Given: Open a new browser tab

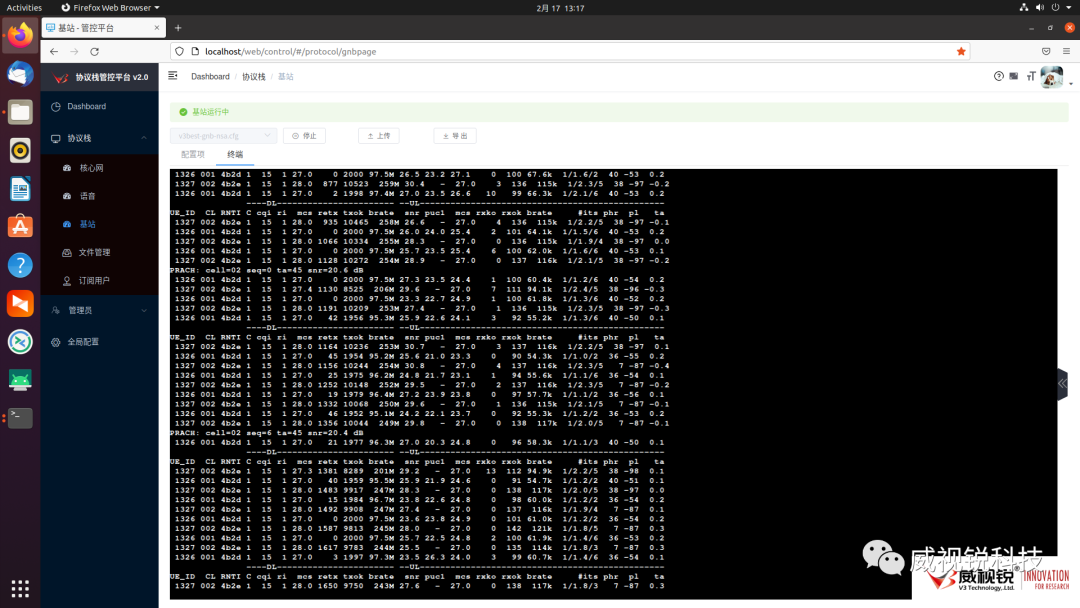Looking at the screenshot, I should [x=178, y=28].
